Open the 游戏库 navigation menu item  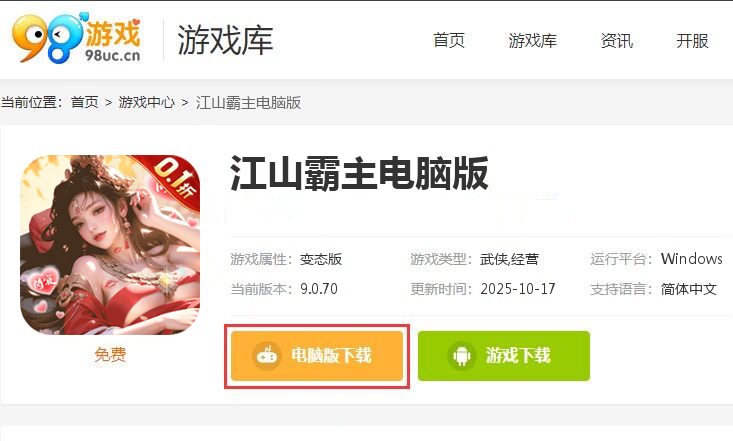(x=532, y=40)
